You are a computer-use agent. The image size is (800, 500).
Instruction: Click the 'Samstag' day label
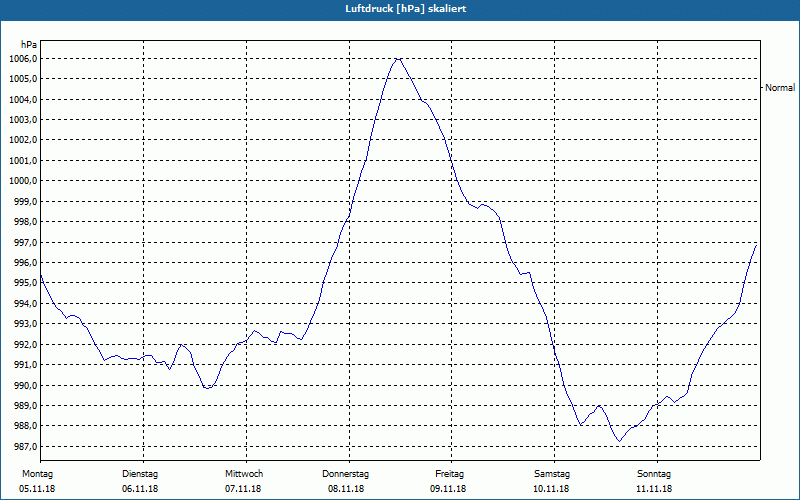552,474
